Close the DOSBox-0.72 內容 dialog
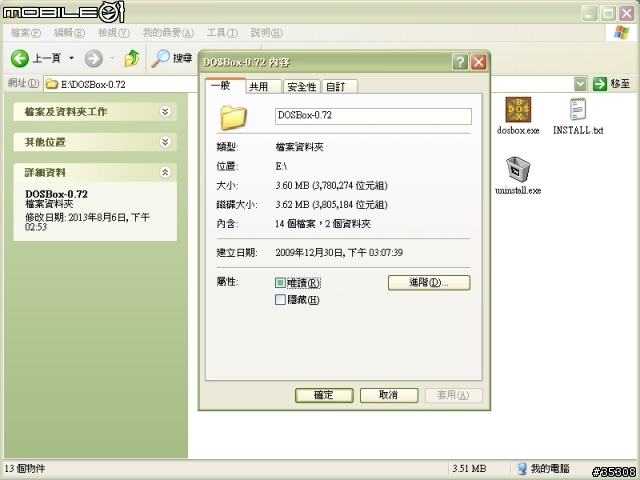640x480 pixels. (478, 62)
